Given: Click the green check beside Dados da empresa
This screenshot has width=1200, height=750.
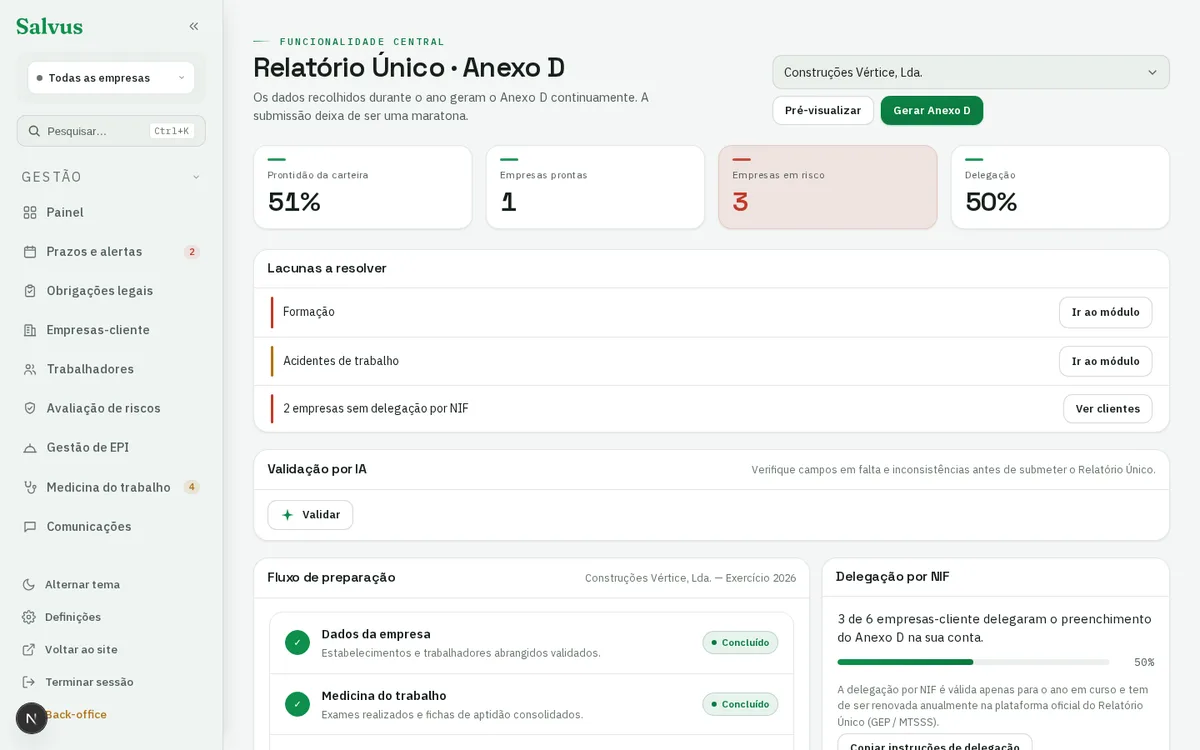Looking at the screenshot, I should (x=297, y=643).
